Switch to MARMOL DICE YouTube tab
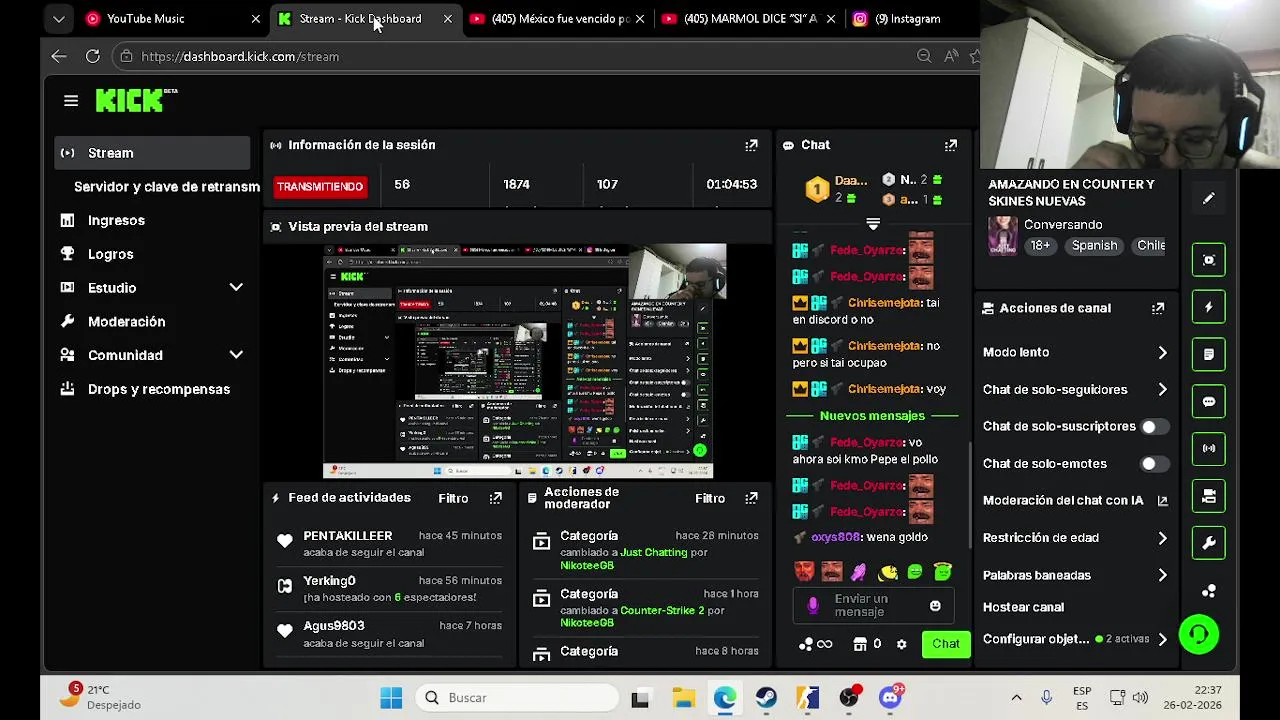The image size is (1280, 720). click(748, 18)
